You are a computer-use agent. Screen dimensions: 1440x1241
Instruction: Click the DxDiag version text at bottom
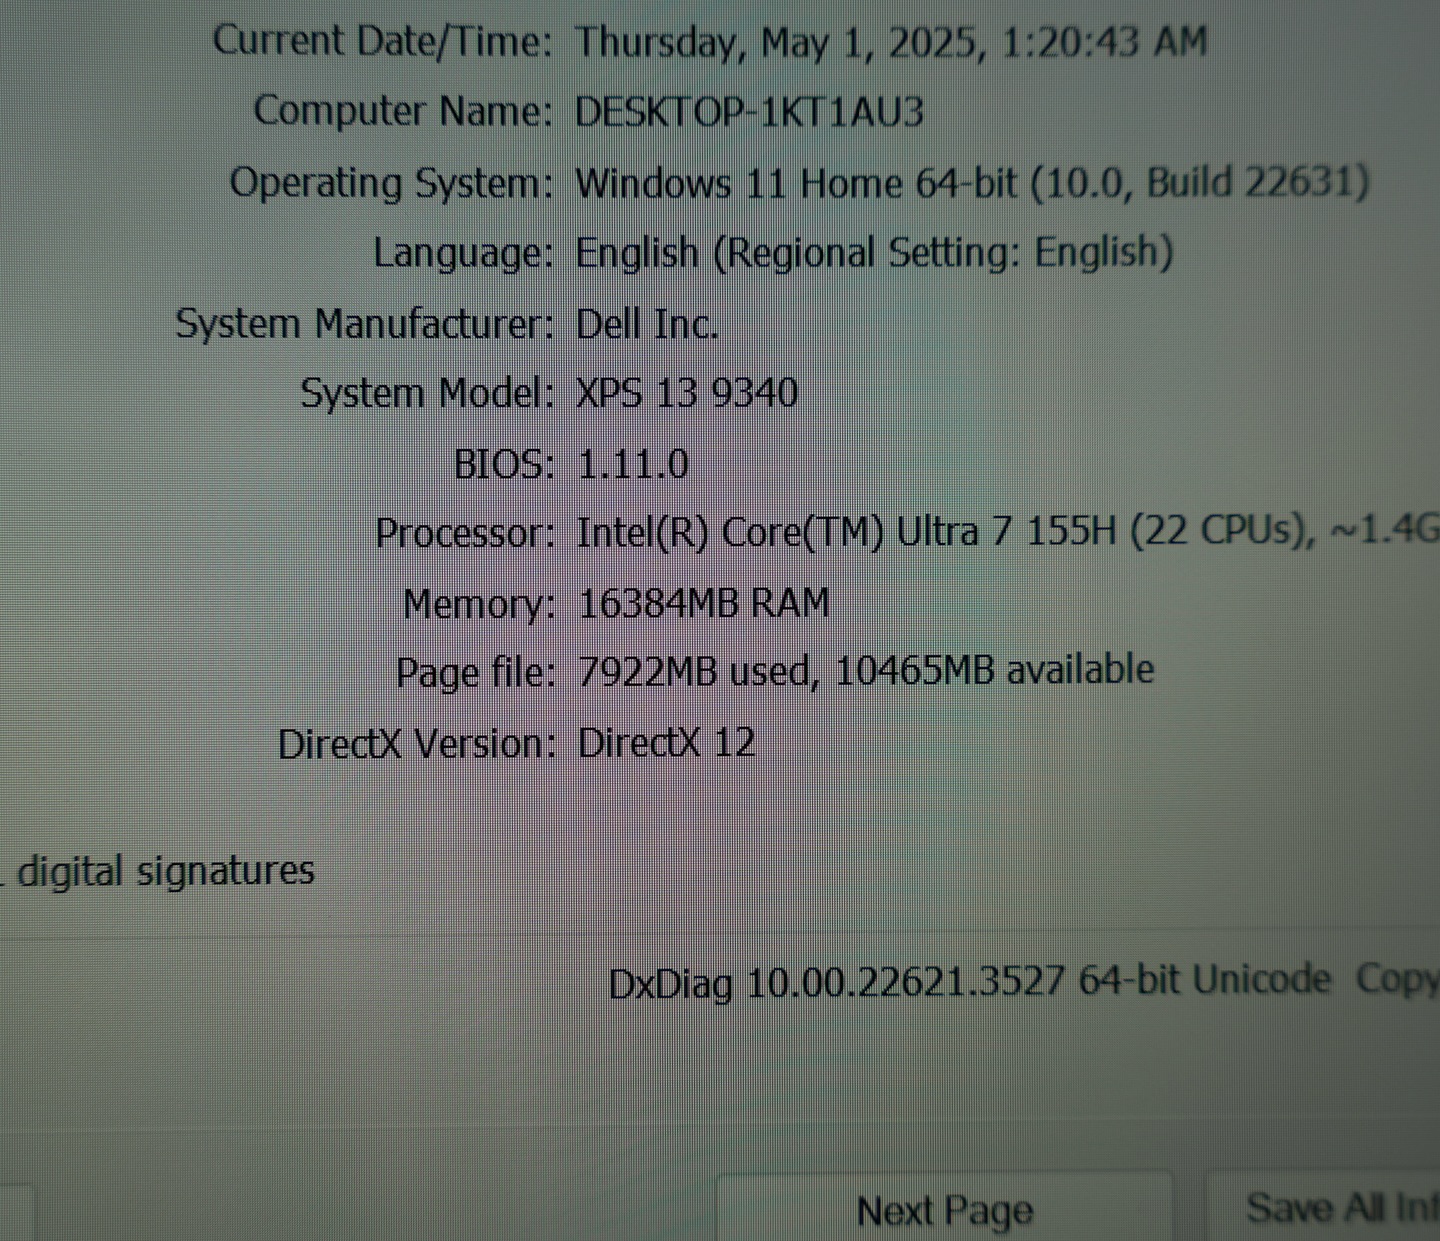click(x=969, y=982)
